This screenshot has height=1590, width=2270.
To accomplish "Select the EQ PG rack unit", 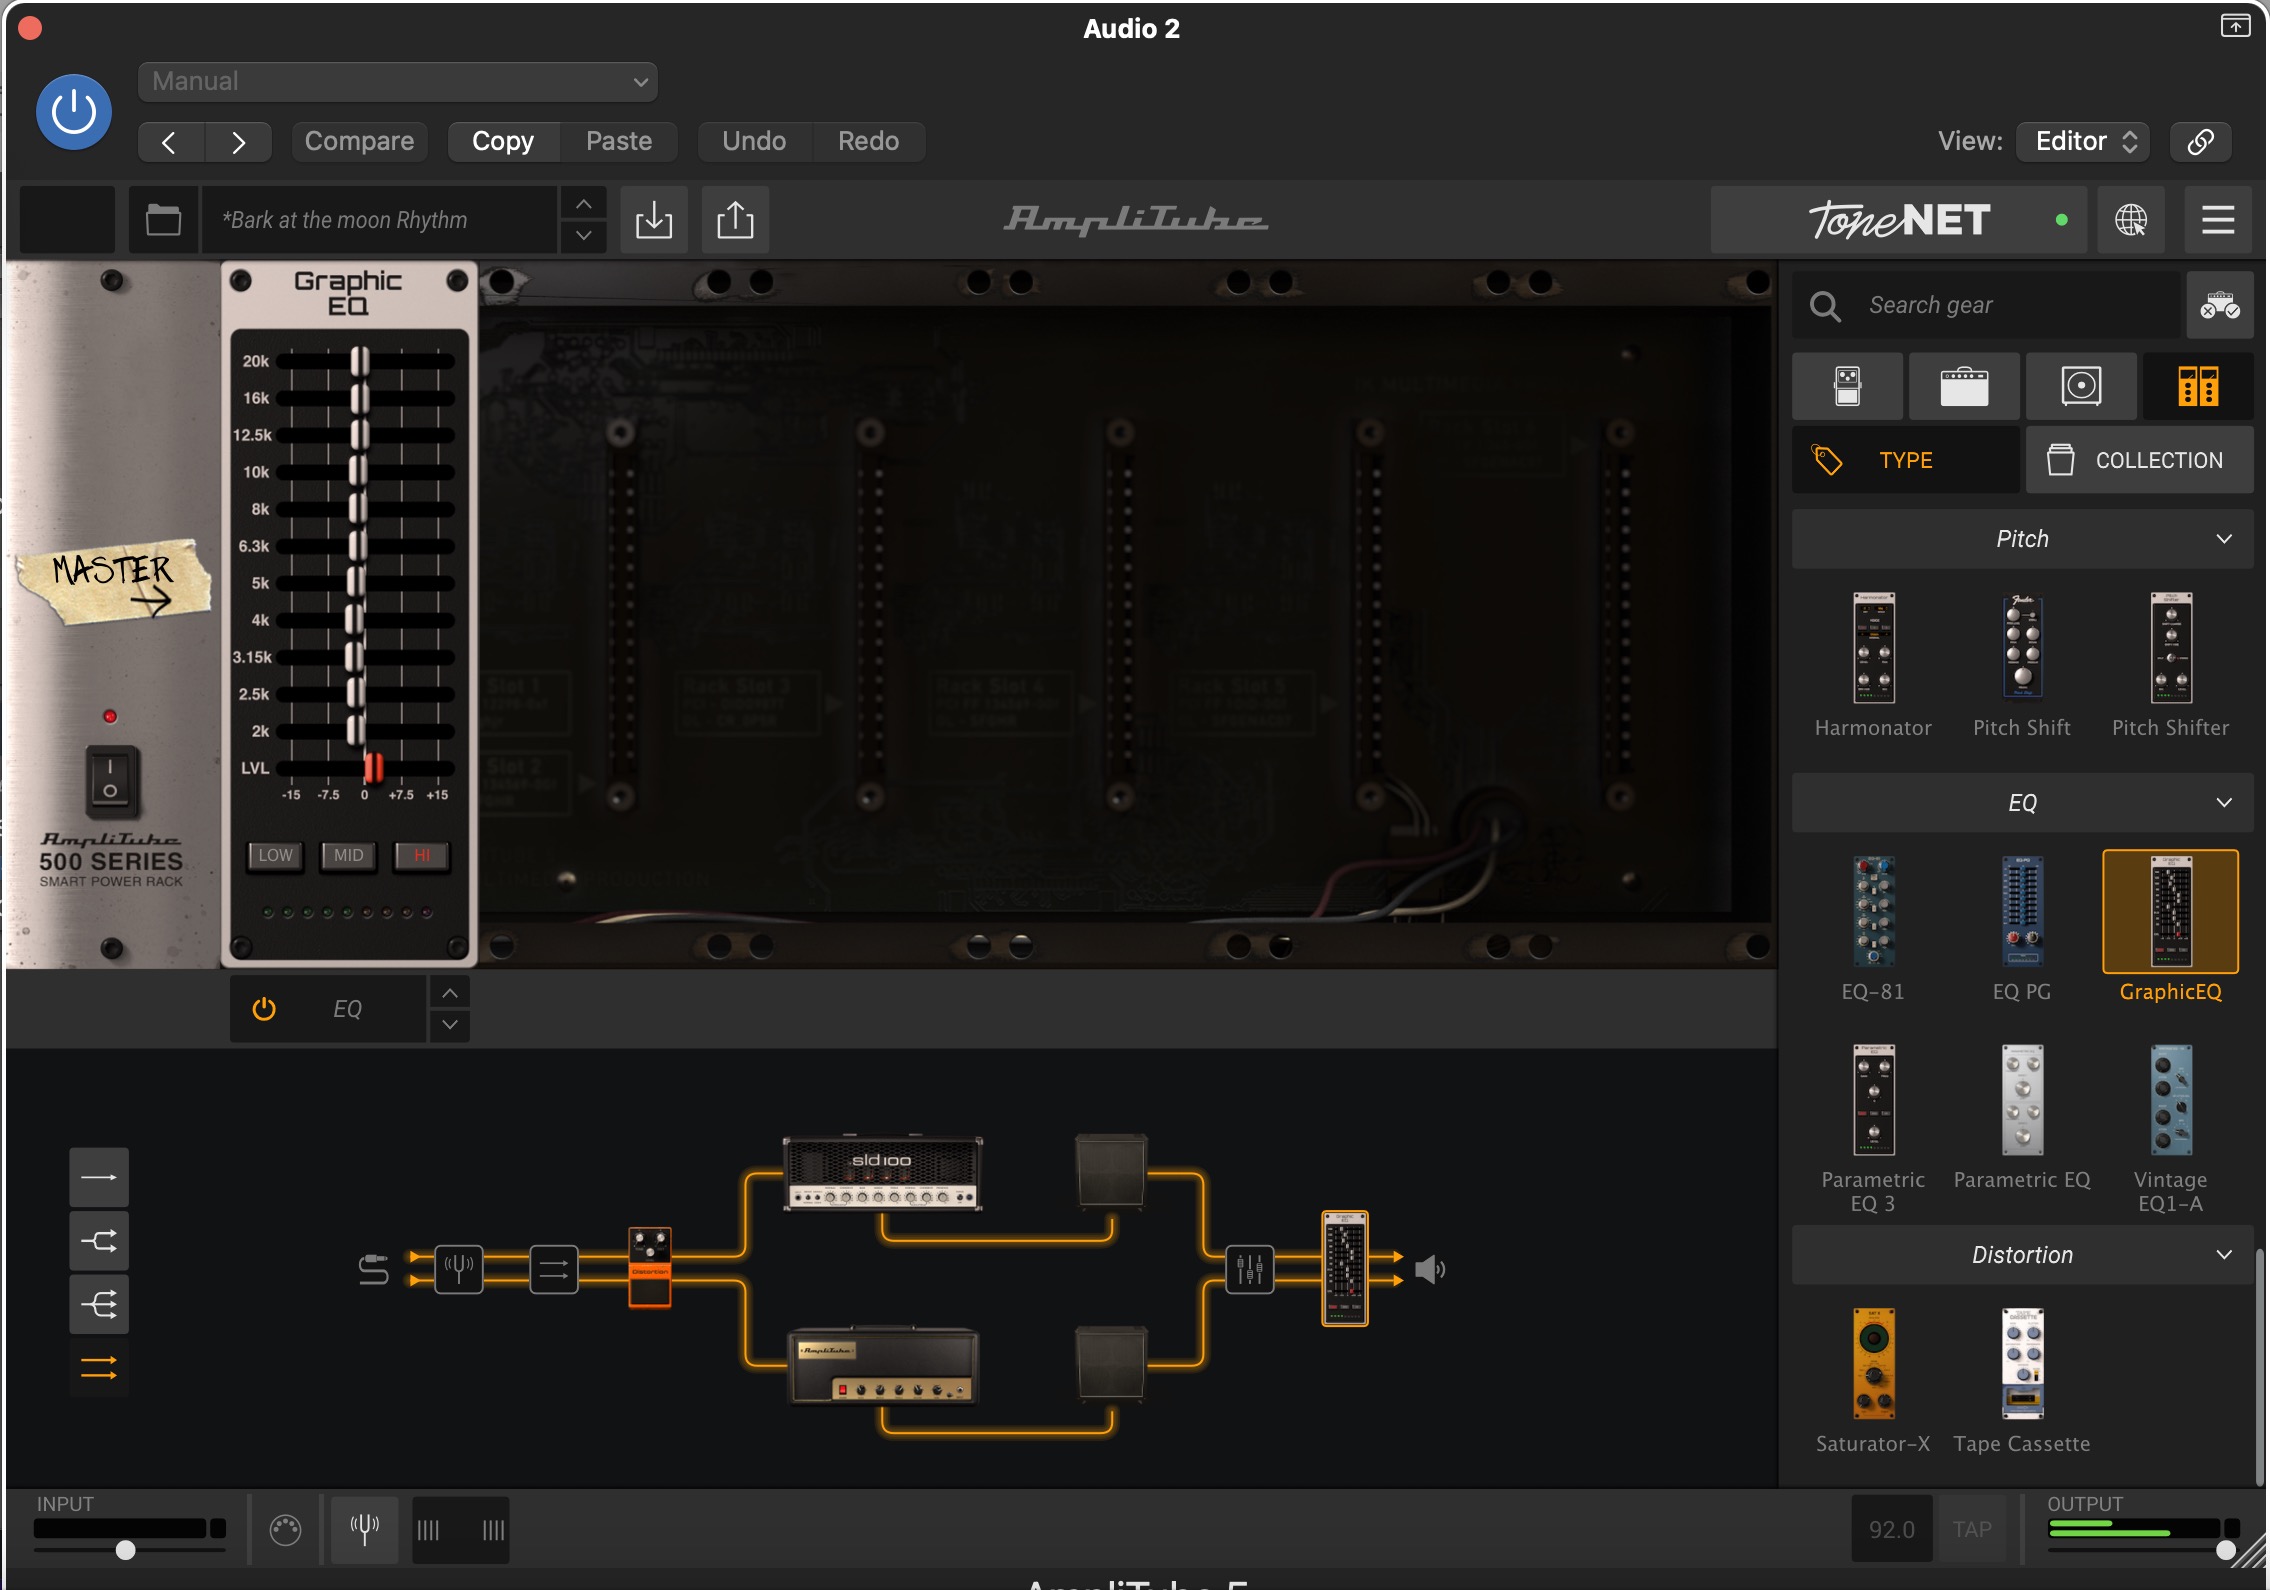I will click(x=2022, y=929).
